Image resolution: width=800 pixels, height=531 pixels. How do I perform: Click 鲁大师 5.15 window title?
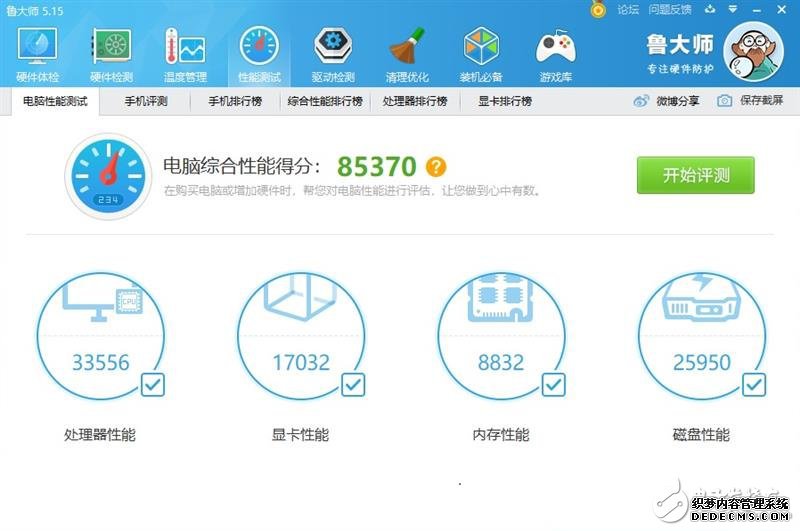(x=35, y=11)
